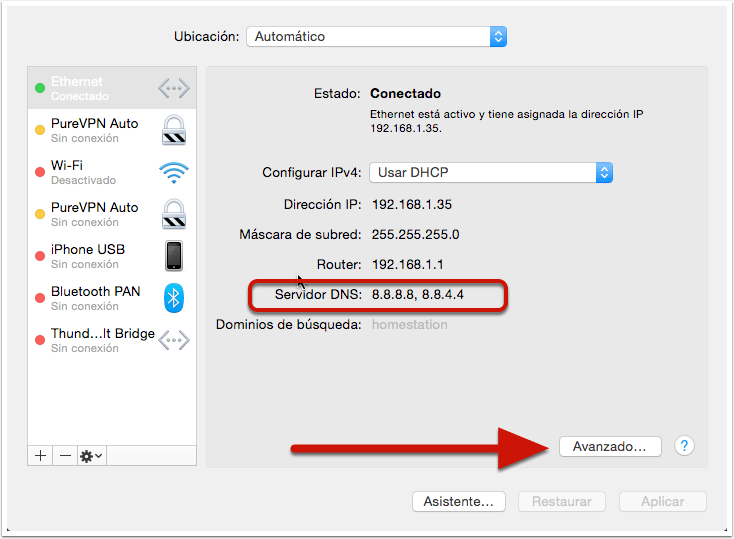Image resolution: width=734 pixels, height=539 pixels.
Task: Open the Avanzado settings
Action: [x=610, y=447]
